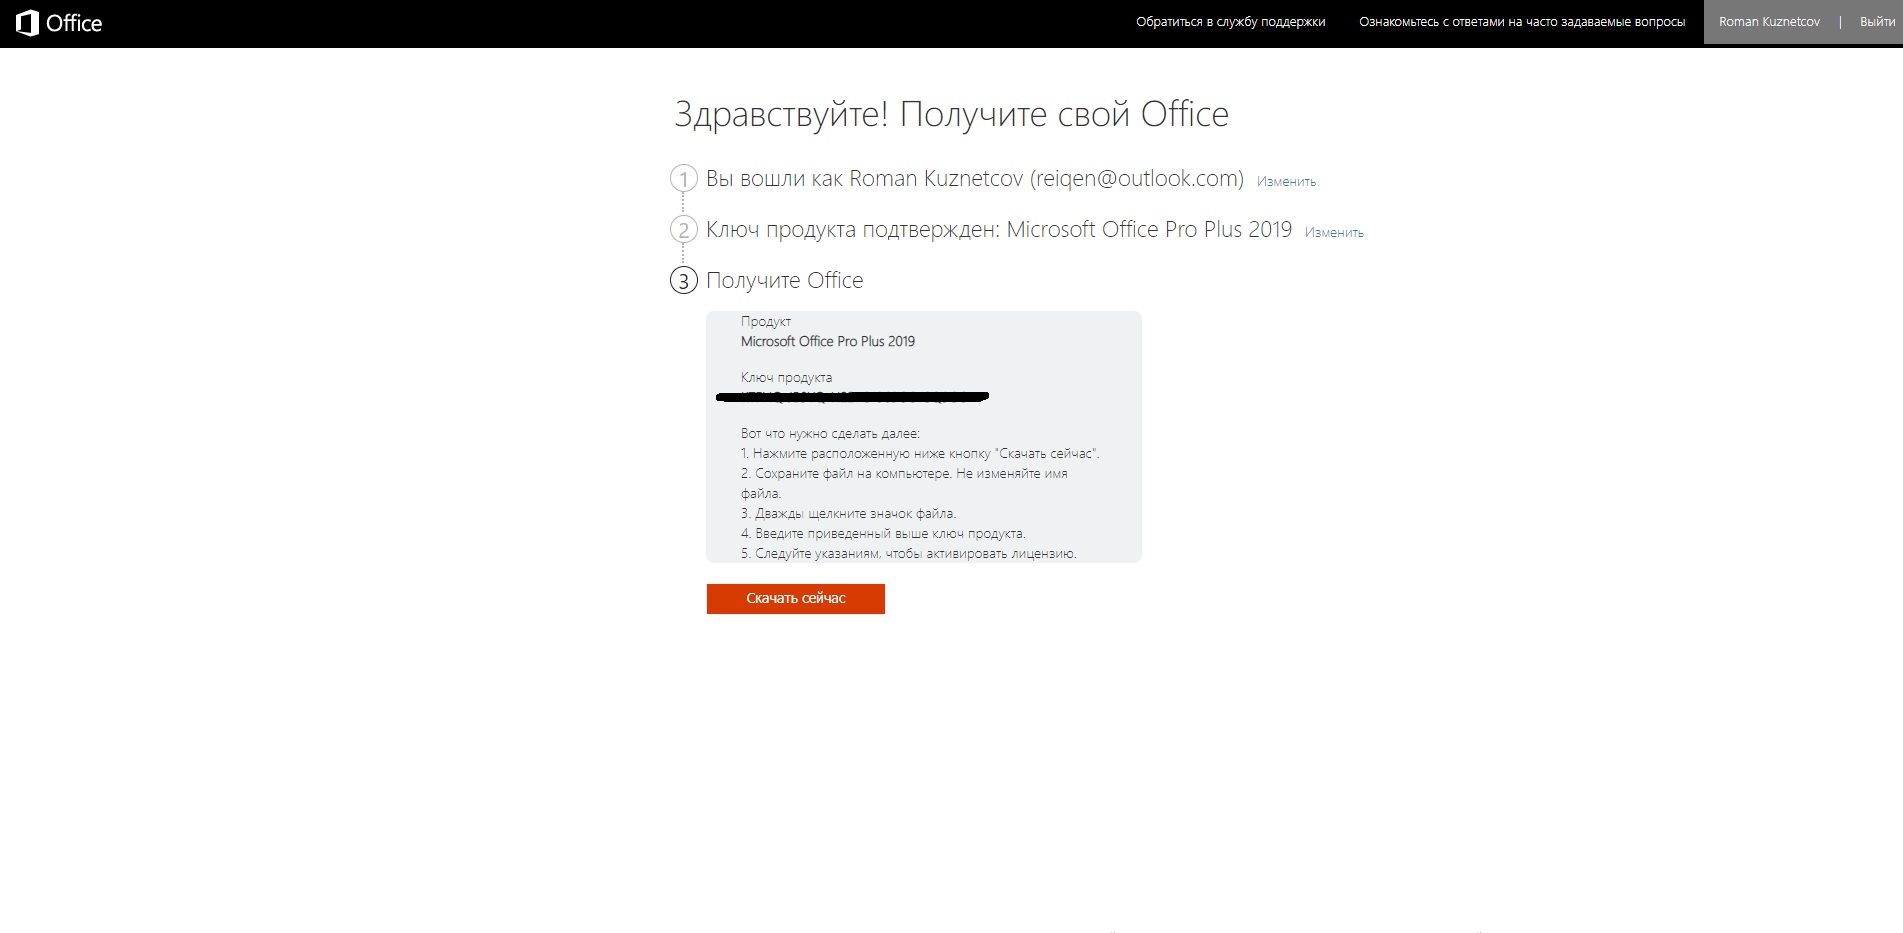Click the Продукт label
Screen dimensions: 1903x933
[766, 321]
